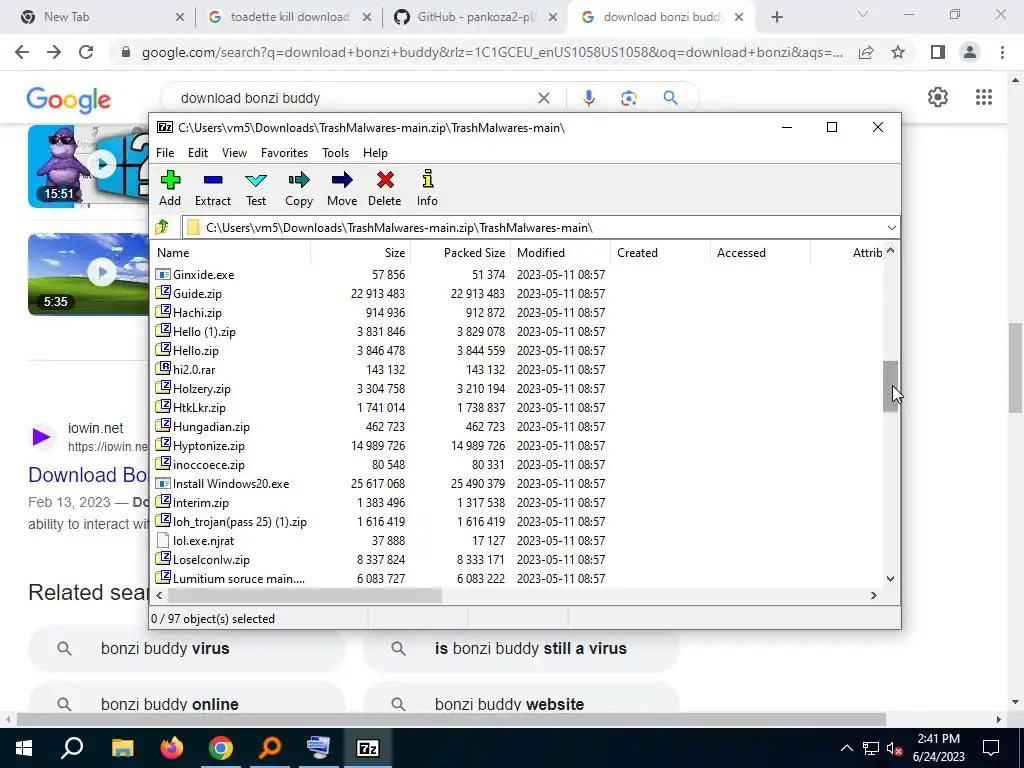This screenshot has width=1024, height=768.
Task: Select the Hachi.zip file
Action: click(197, 313)
